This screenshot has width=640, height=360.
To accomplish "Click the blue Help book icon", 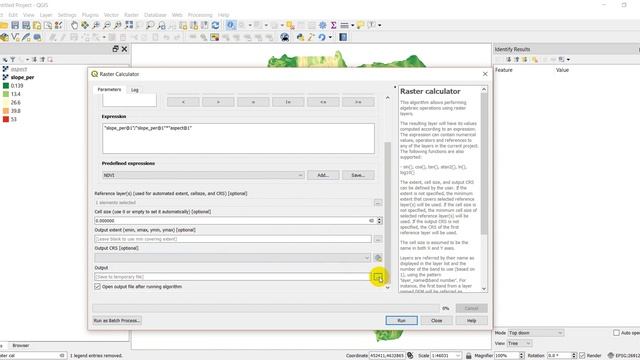I will (x=343, y=38).
